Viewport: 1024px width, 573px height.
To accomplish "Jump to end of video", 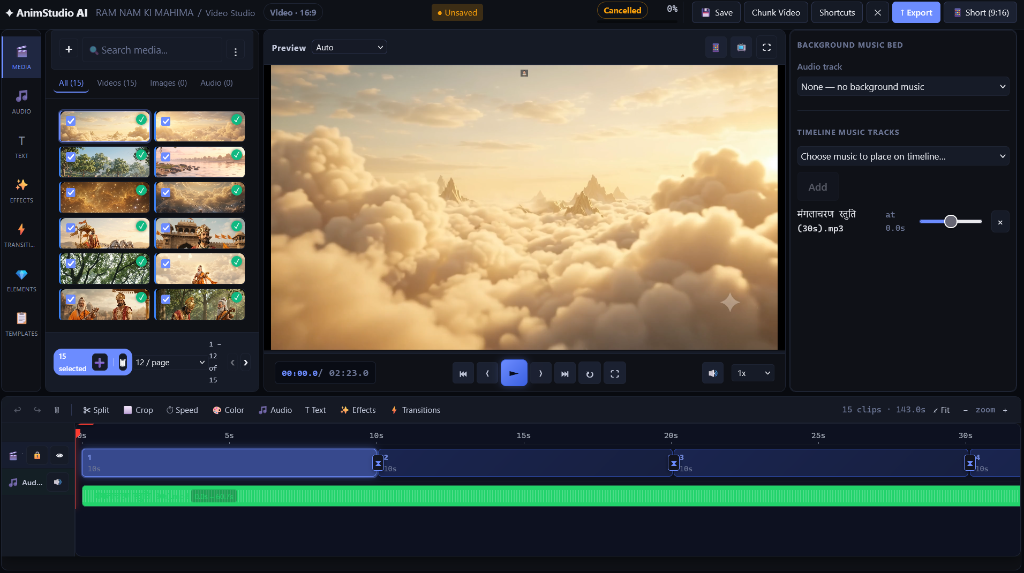I will 565,374.
